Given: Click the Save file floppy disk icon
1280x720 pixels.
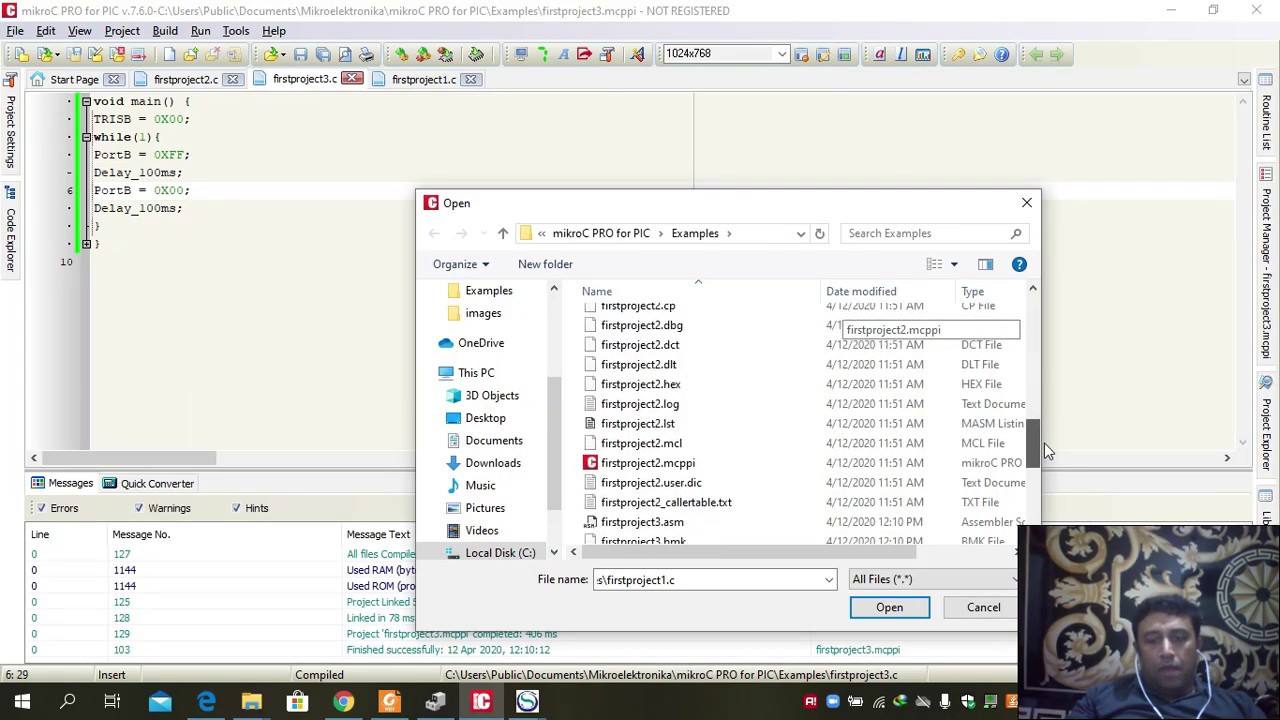Looking at the screenshot, I should point(300,54).
